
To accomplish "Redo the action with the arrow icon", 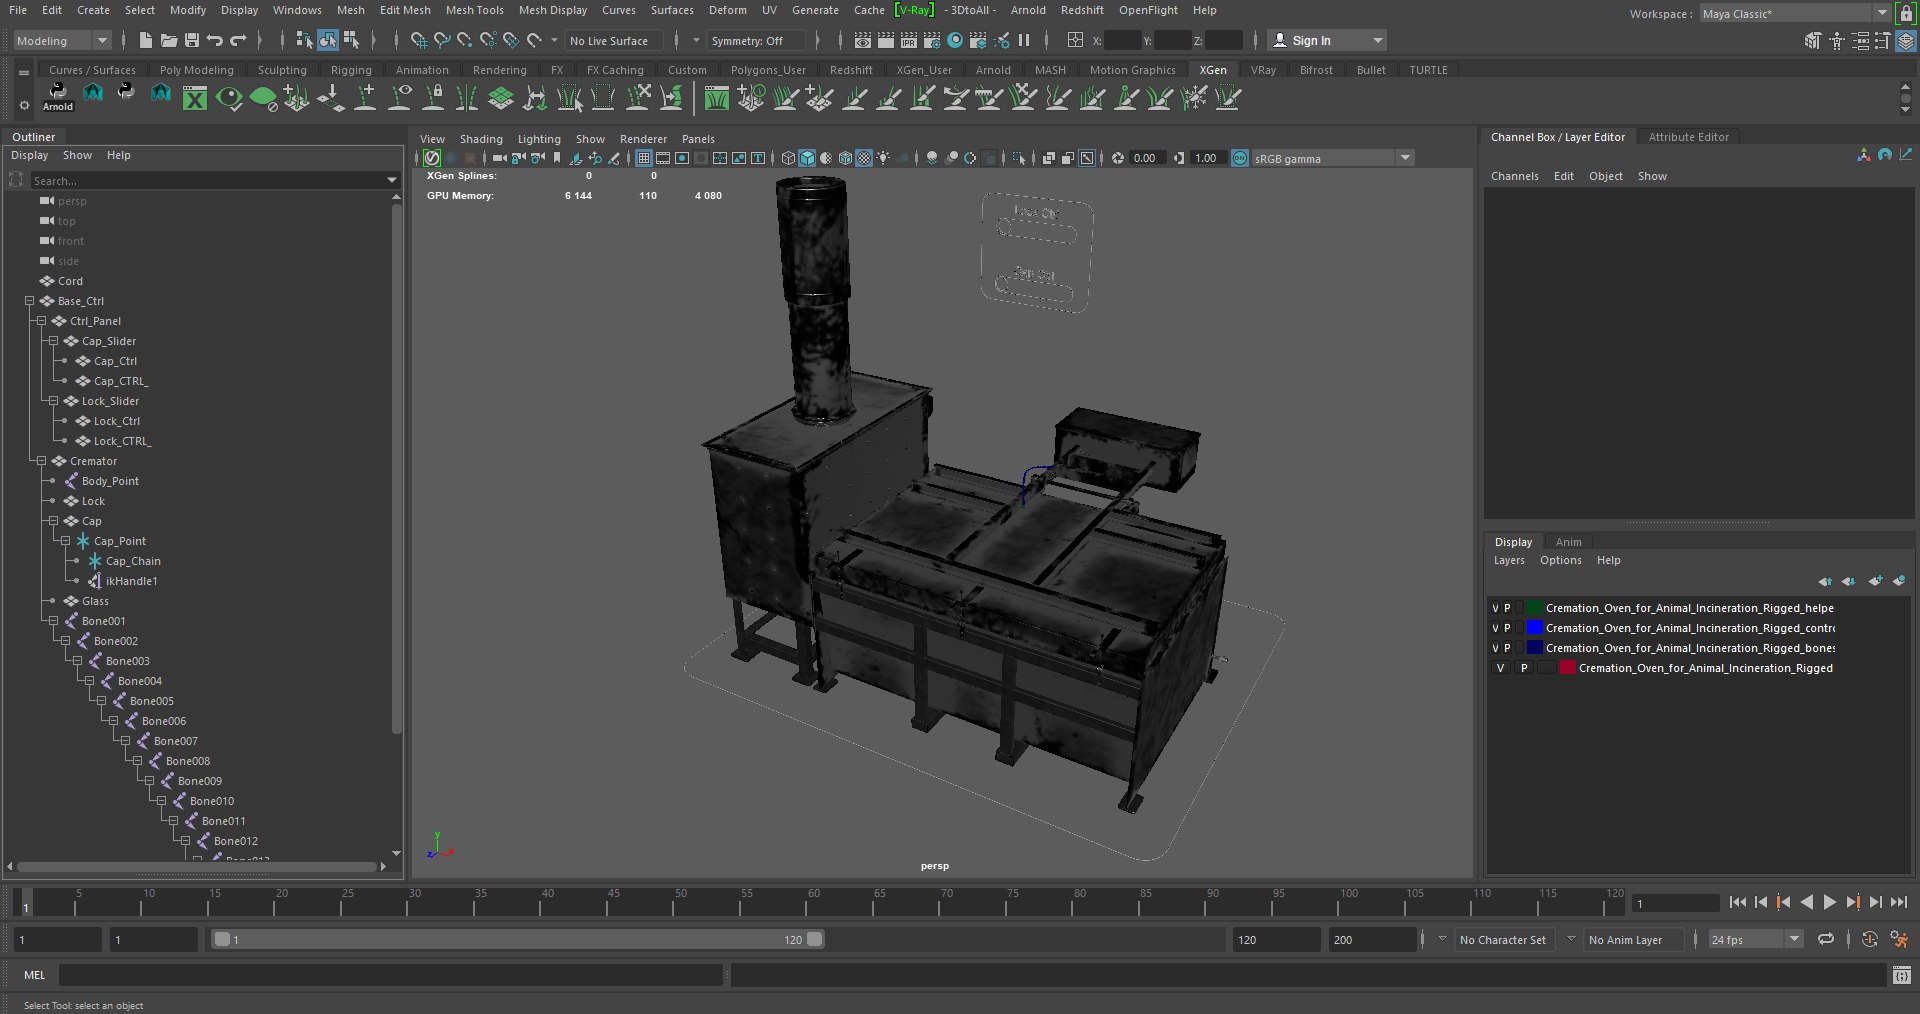I will coord(238,40).
